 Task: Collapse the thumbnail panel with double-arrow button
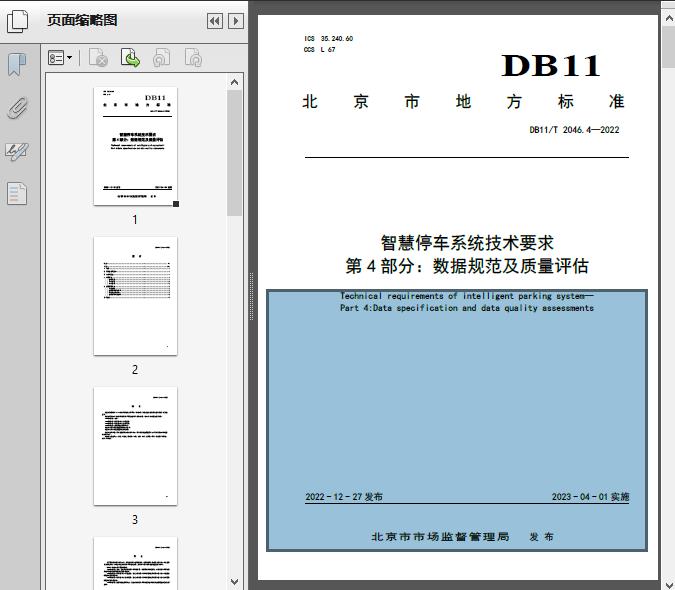[215, 21]
